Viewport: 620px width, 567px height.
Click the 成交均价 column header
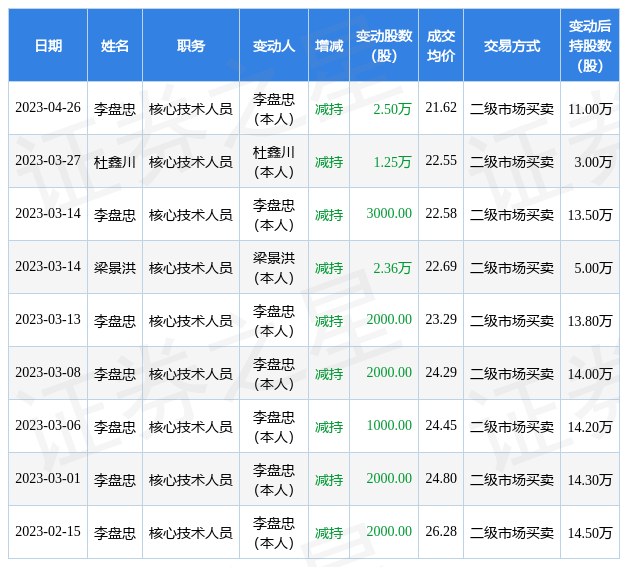point(440,46)
